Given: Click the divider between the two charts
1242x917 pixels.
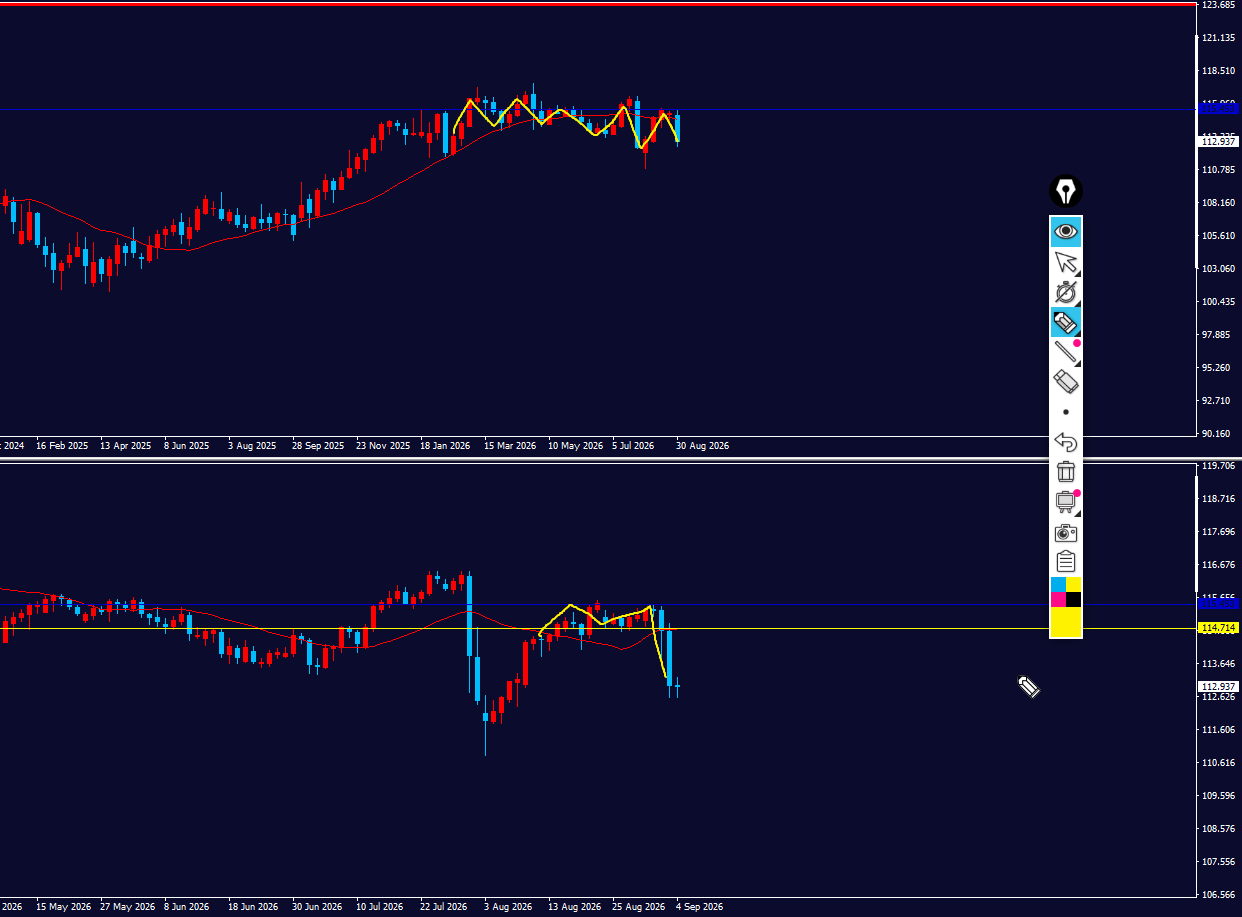Looking at the screenshot, I should tap(598, 458).
